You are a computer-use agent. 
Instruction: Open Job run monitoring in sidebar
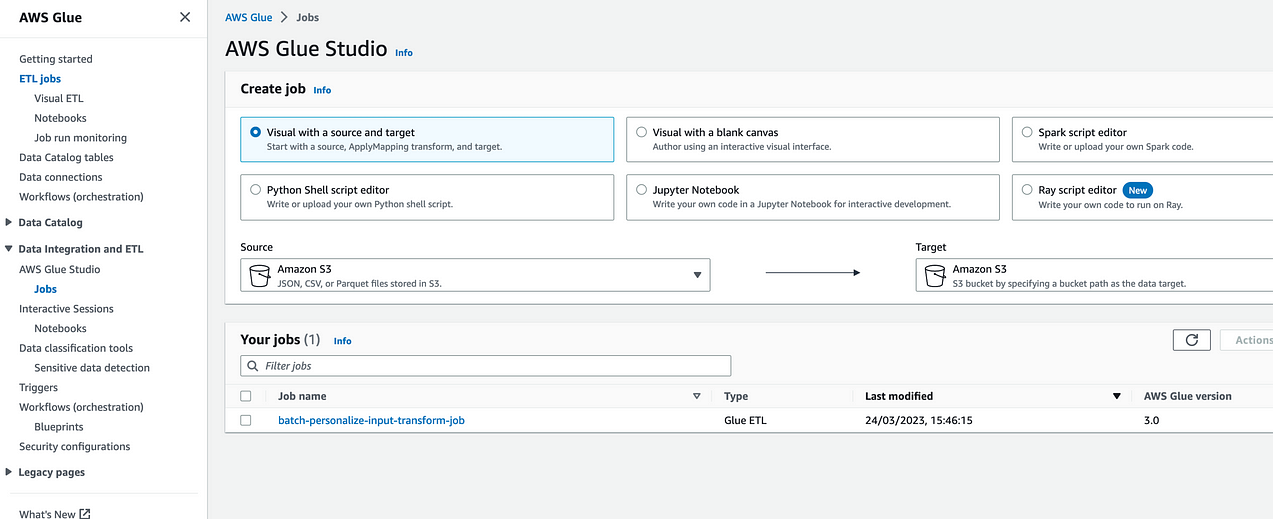80,138
